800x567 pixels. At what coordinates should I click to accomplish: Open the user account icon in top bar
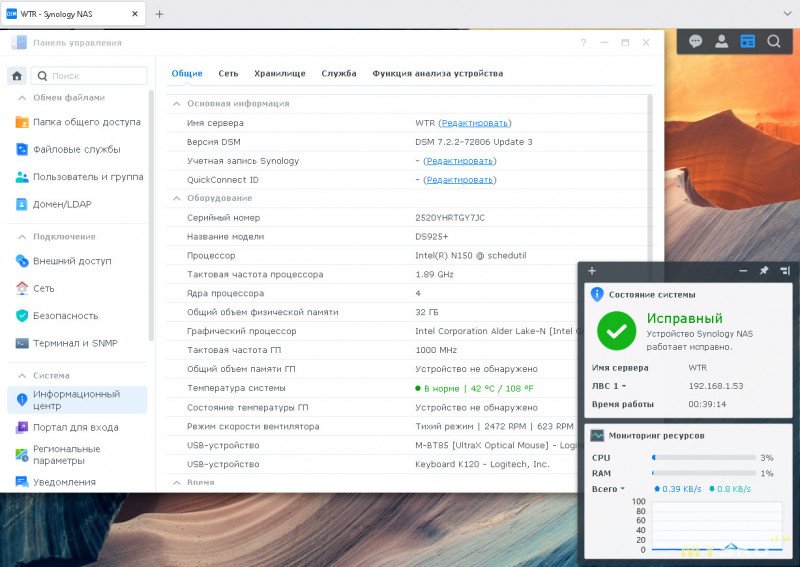coord(721,41)
